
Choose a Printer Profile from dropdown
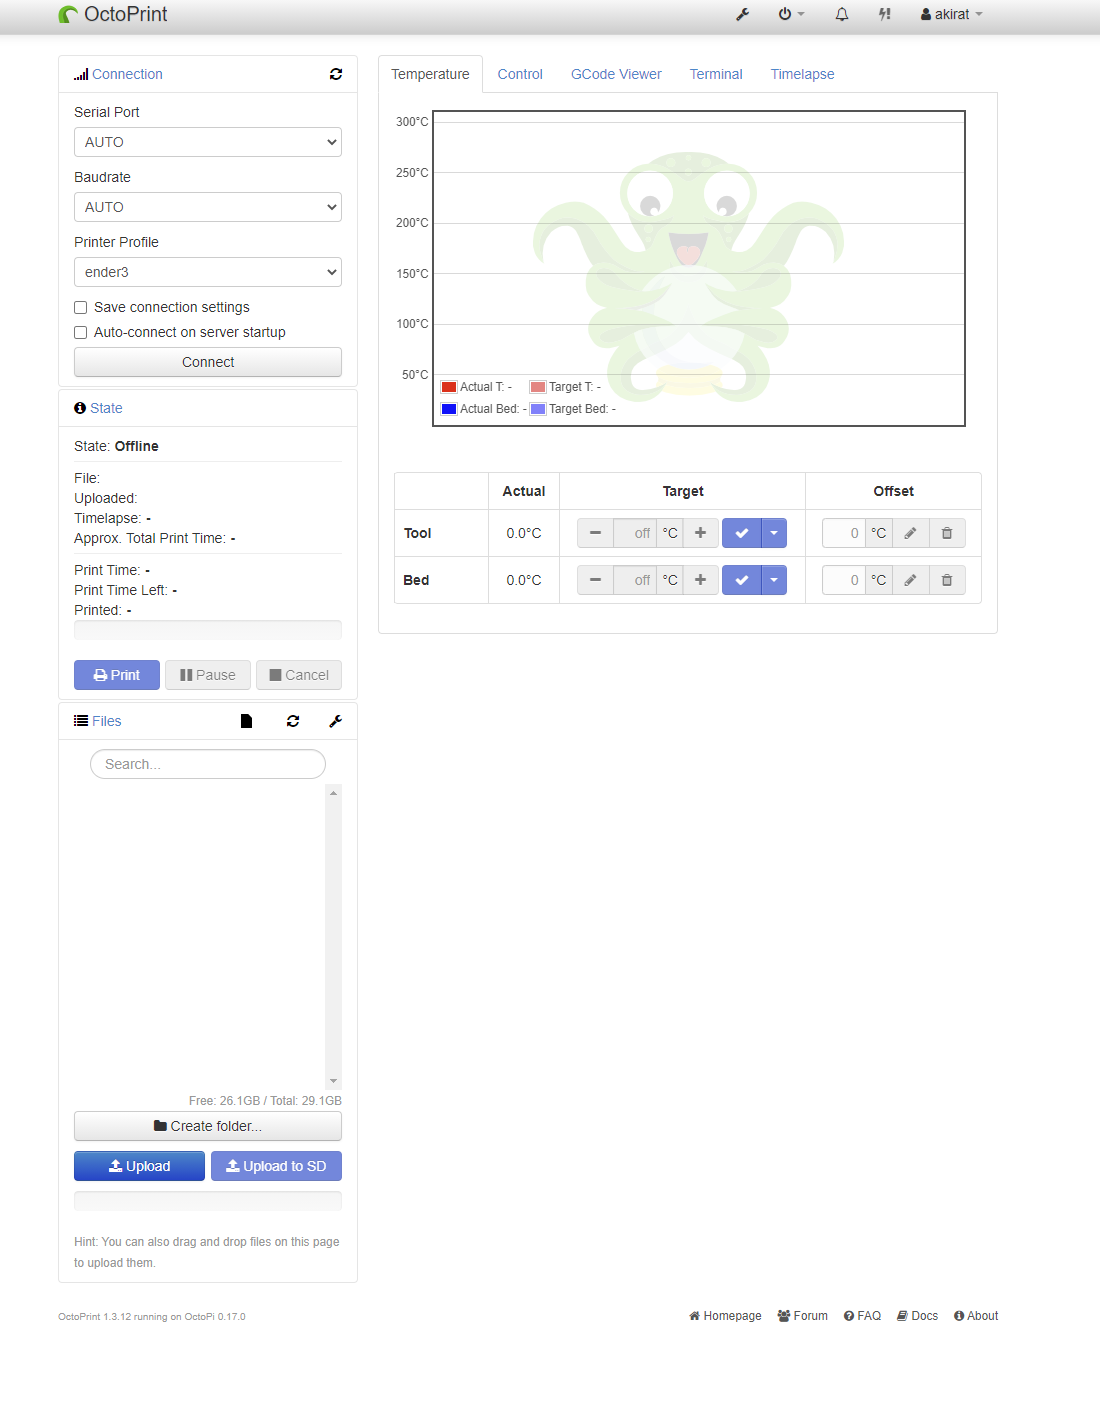[208, 272]
